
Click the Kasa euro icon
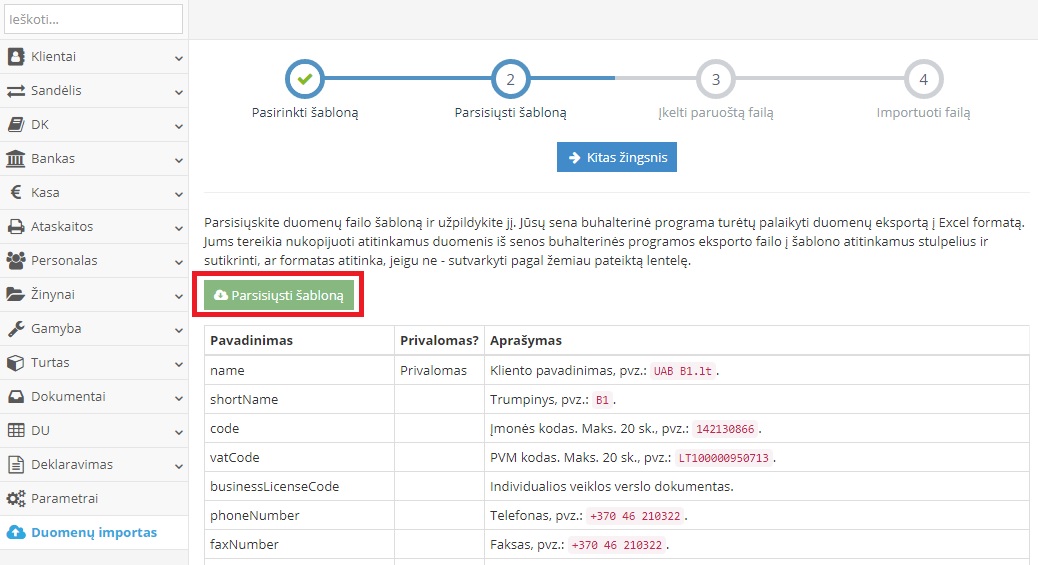tap(16, 193)
